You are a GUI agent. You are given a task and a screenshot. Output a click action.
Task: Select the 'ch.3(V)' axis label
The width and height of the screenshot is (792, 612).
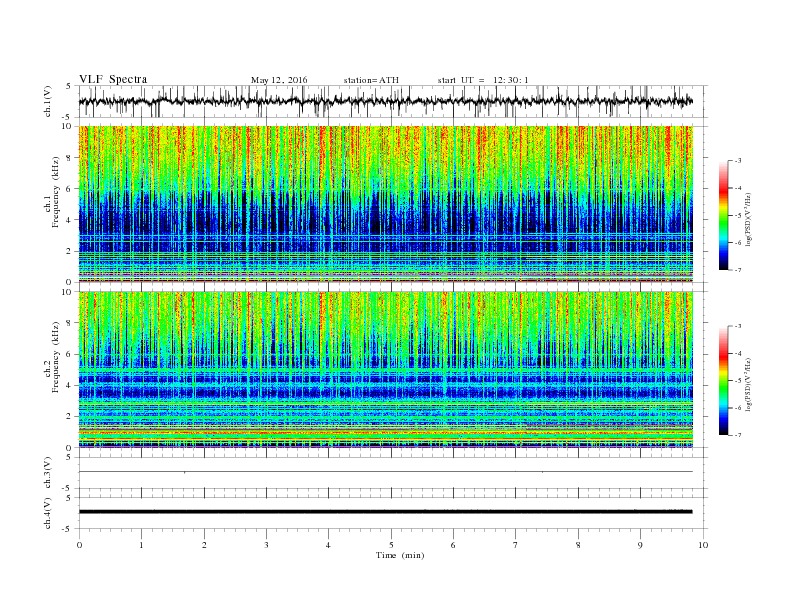48,473
